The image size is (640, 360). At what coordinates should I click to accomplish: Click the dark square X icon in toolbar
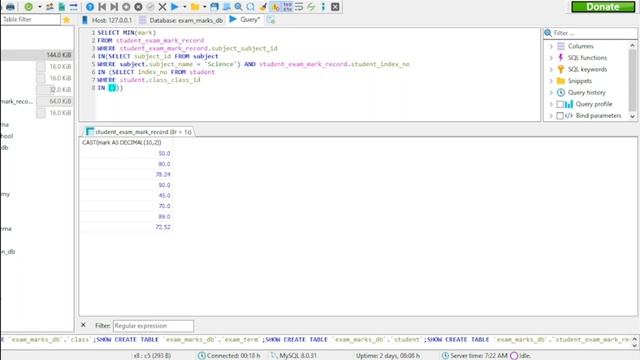point(335,7)
